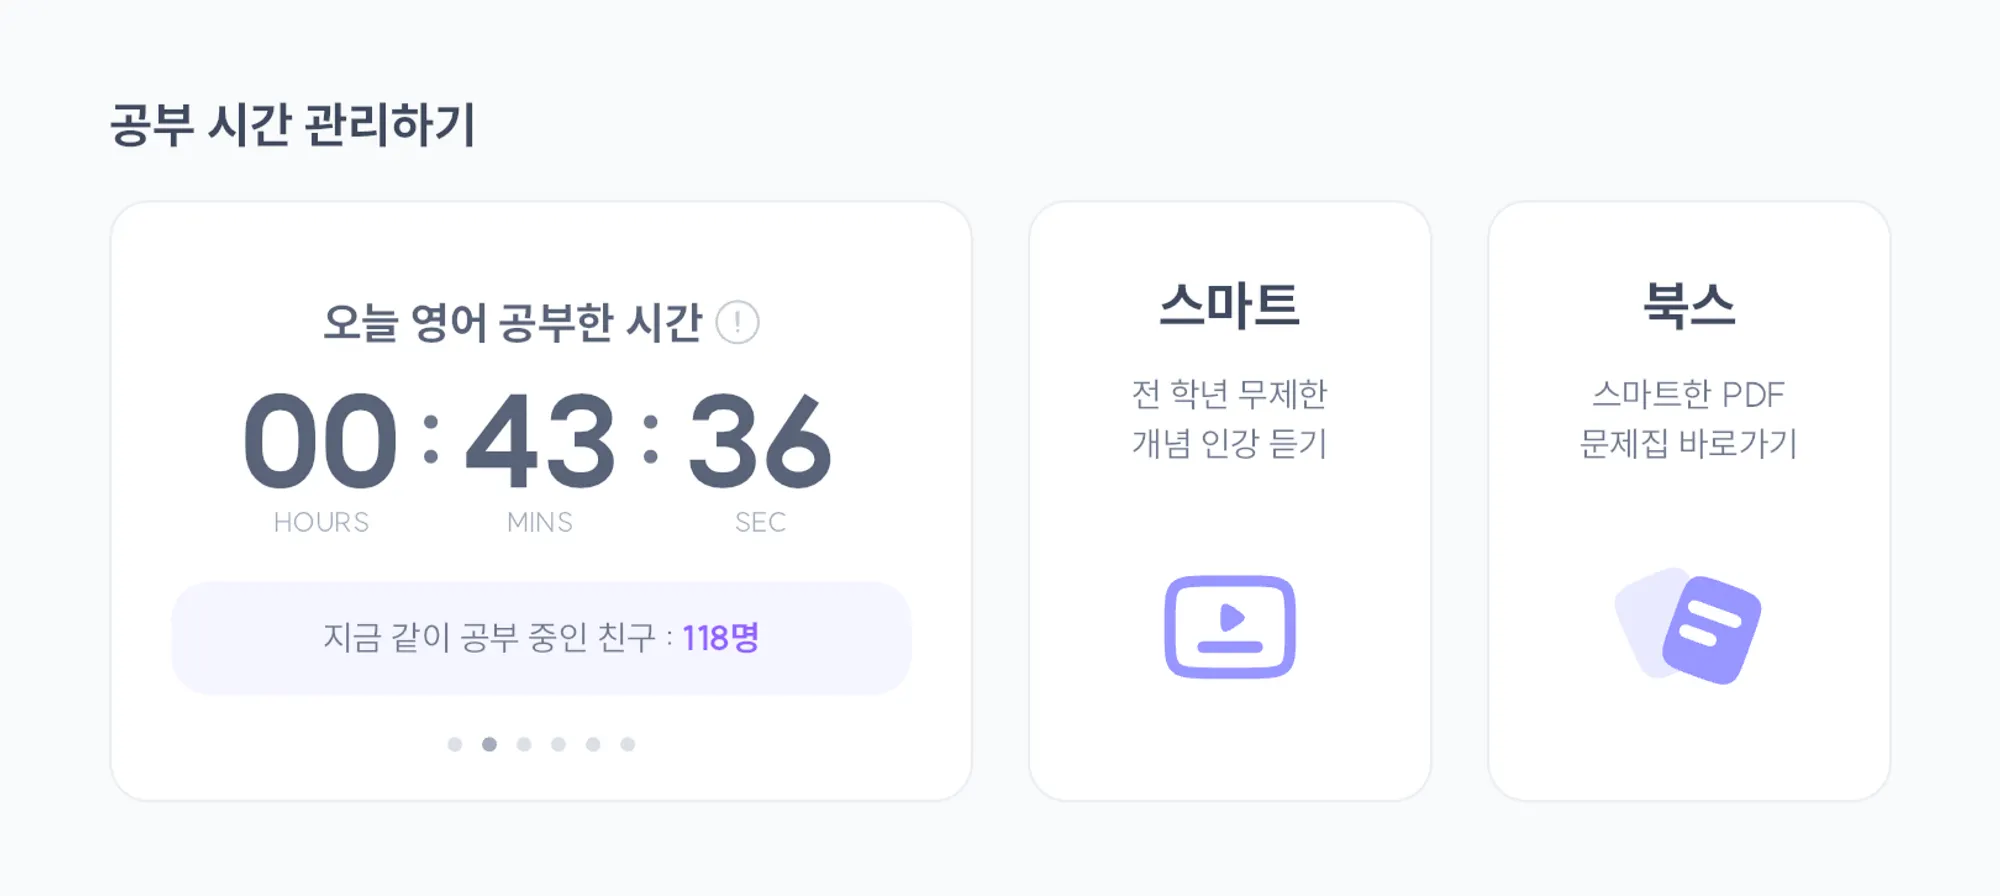Click the hours digits 00 on timer

point(320,441)
